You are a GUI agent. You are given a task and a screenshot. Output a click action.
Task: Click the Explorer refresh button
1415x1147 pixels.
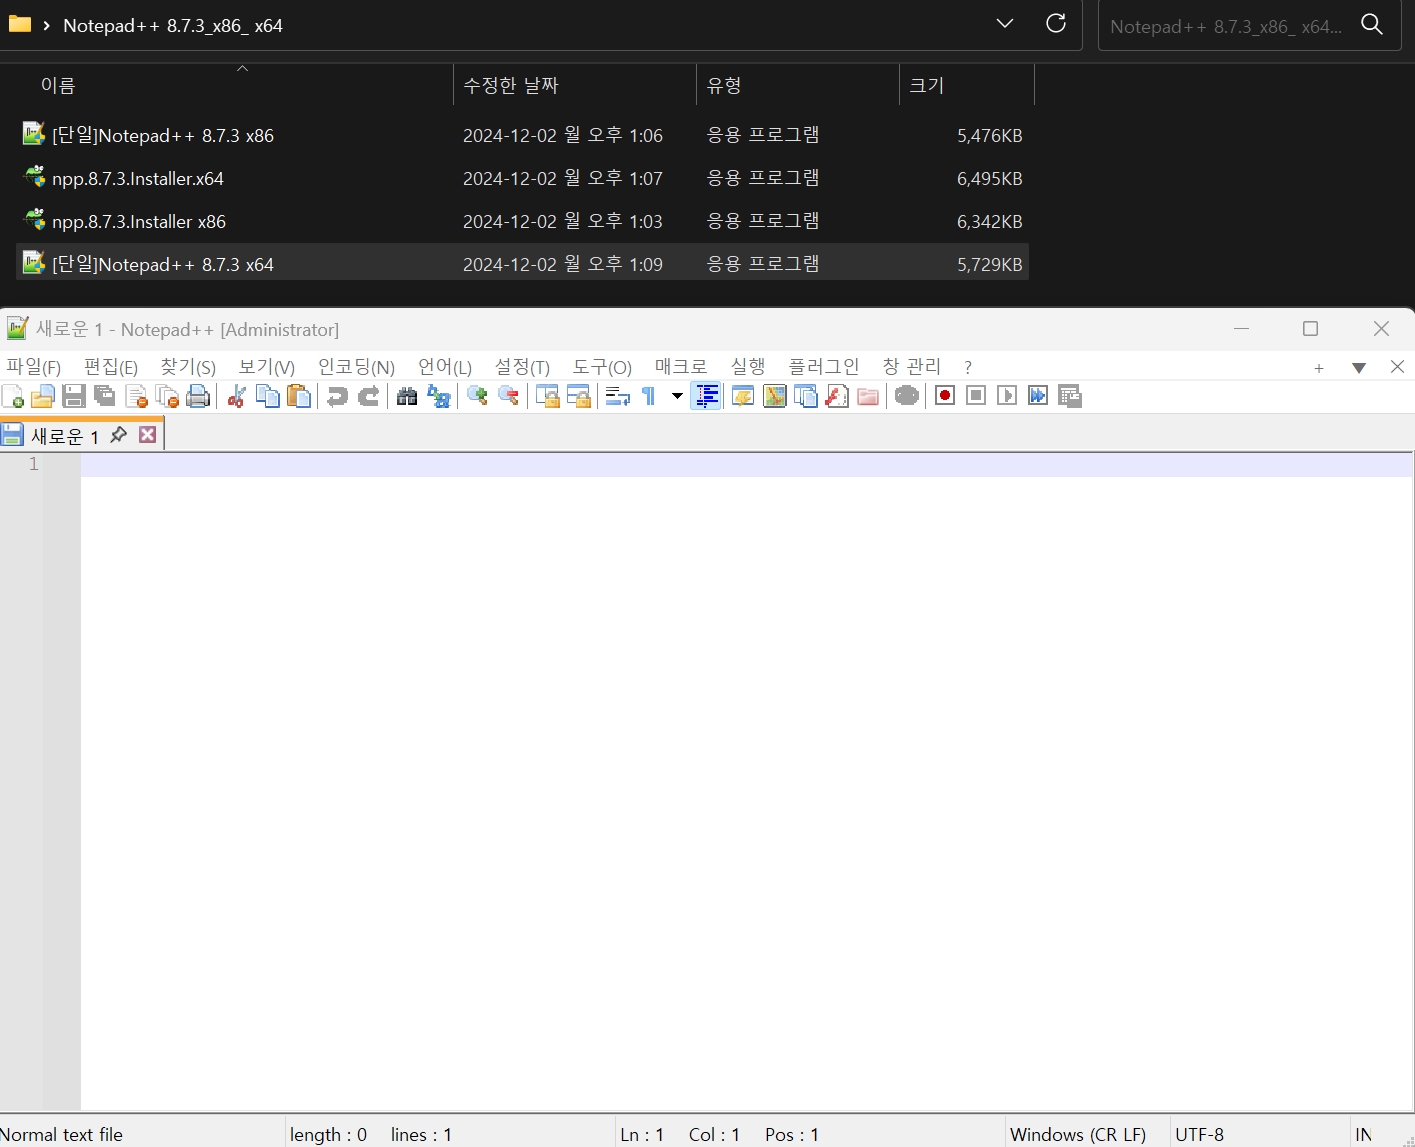click(1056, 24)
